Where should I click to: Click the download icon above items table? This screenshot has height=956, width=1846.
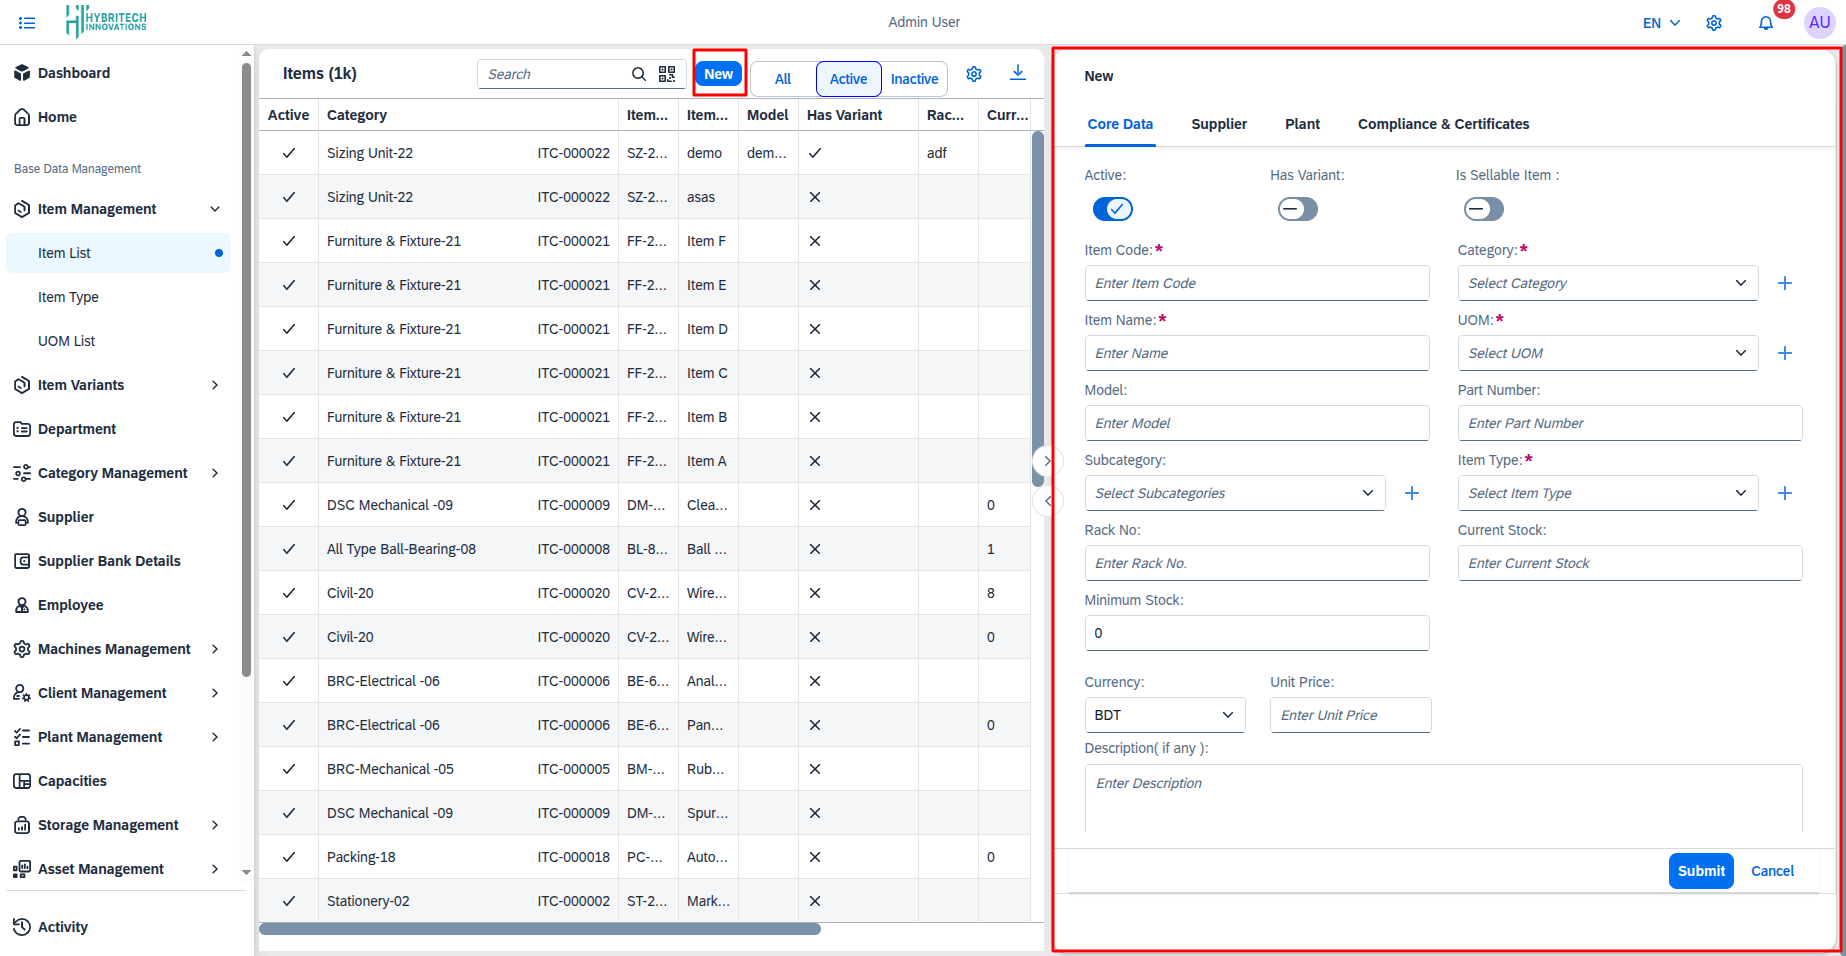click(1017, 73)
